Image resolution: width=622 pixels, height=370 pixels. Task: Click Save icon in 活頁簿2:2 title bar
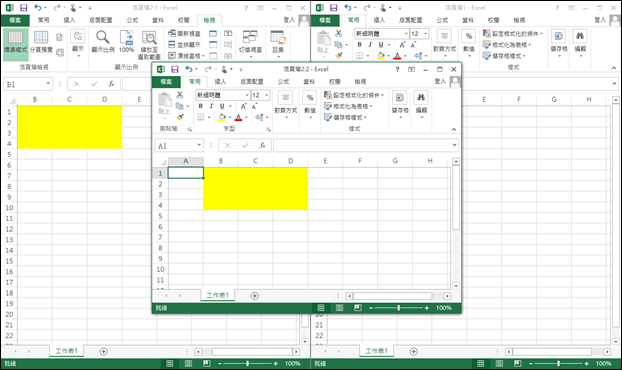(x=175, y=69)
